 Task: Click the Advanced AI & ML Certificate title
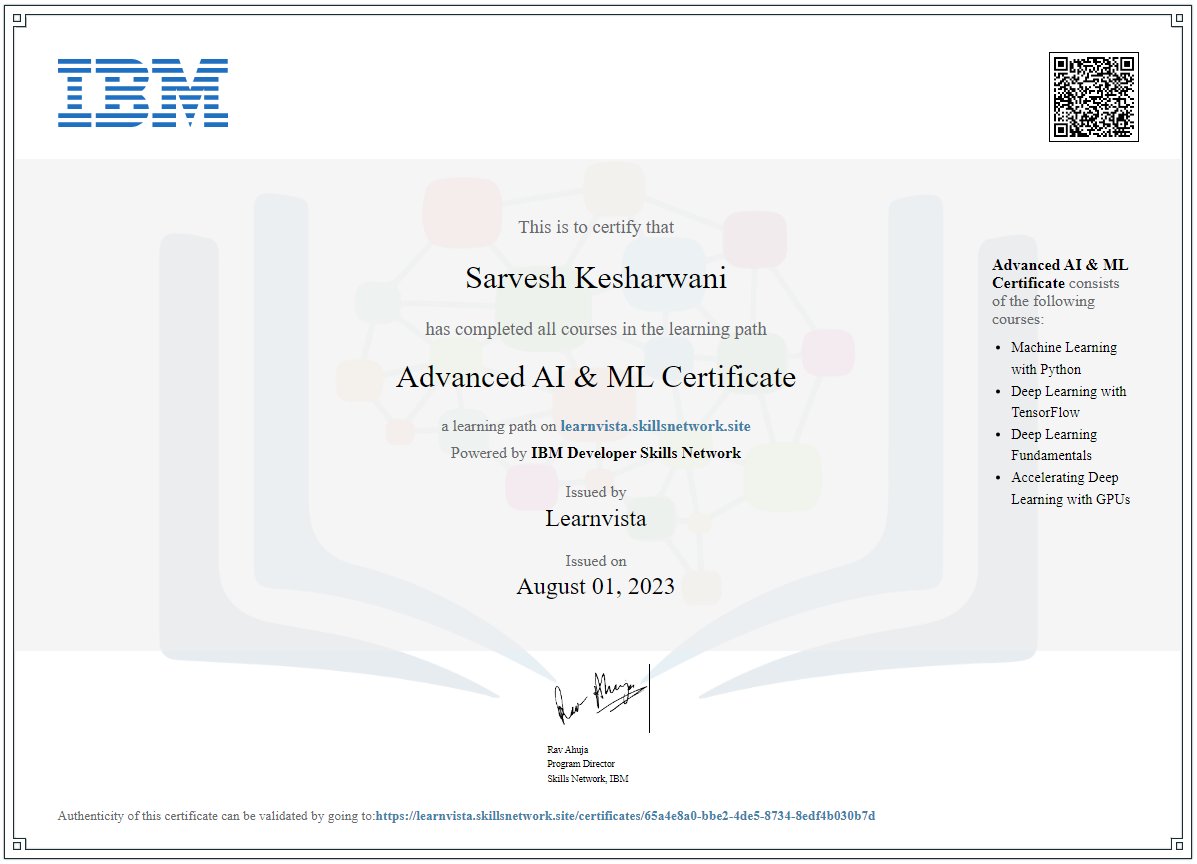595,377
